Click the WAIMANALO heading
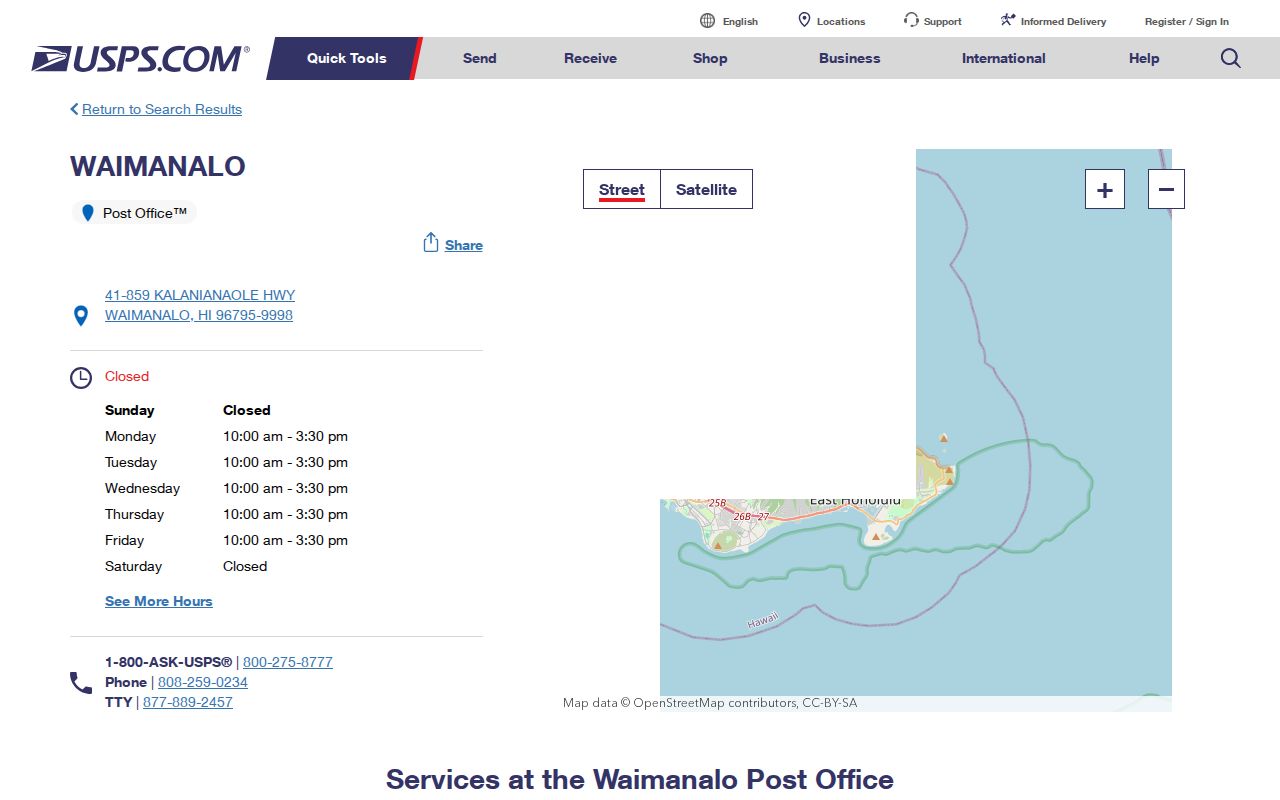 [x=158, y=166]
